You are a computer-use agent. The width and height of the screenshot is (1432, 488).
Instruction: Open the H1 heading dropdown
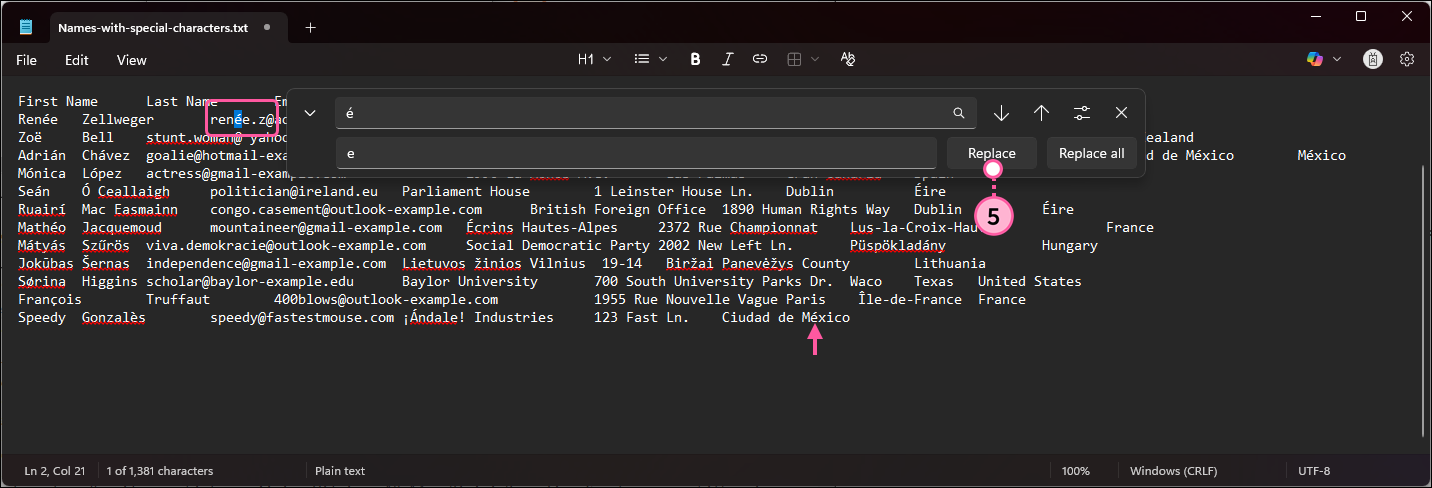pyautogui.click(x=594, y=60)
